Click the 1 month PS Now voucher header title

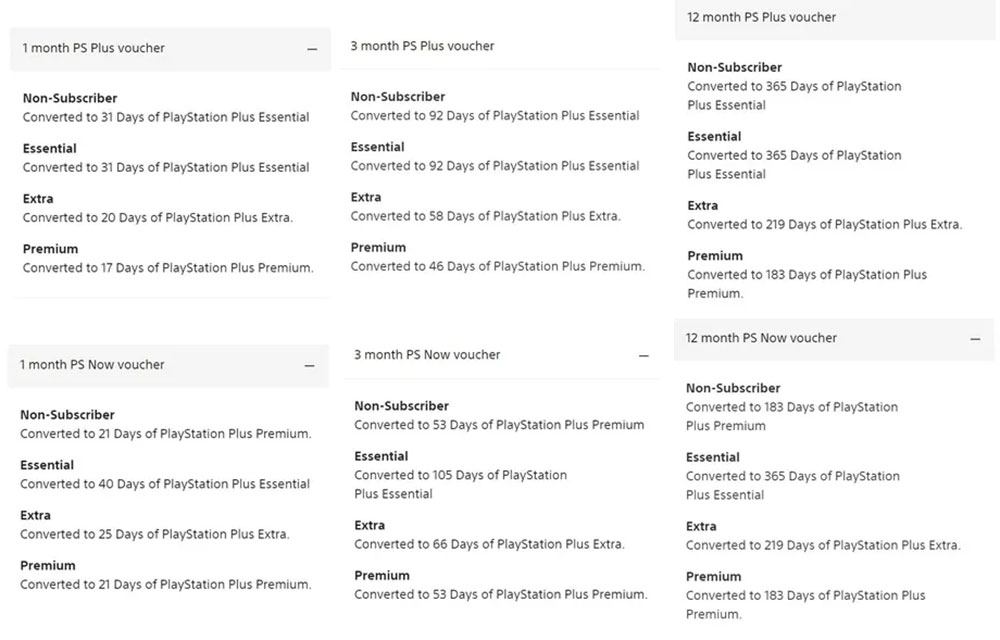point(92,365)
